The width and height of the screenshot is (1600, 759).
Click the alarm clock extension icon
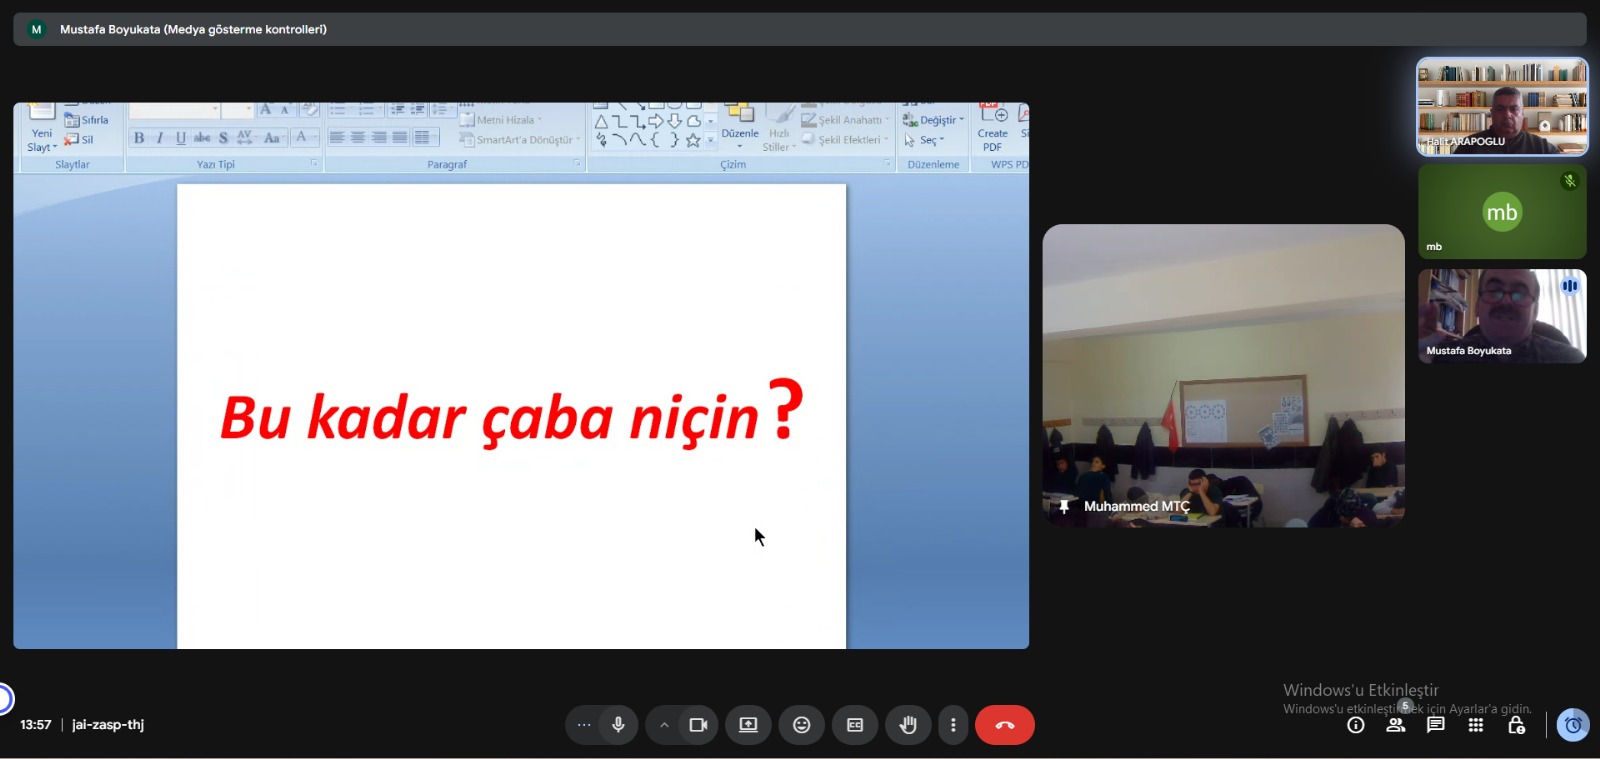tap(1573, 725)
